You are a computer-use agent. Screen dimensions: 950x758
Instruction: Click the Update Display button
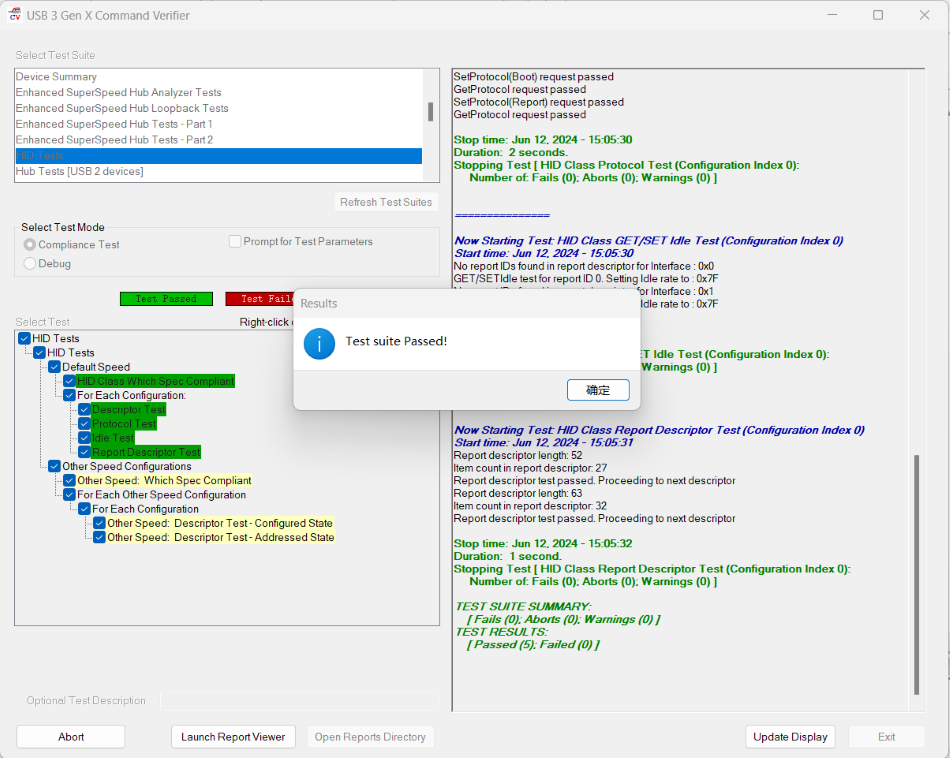pos(790,737)
